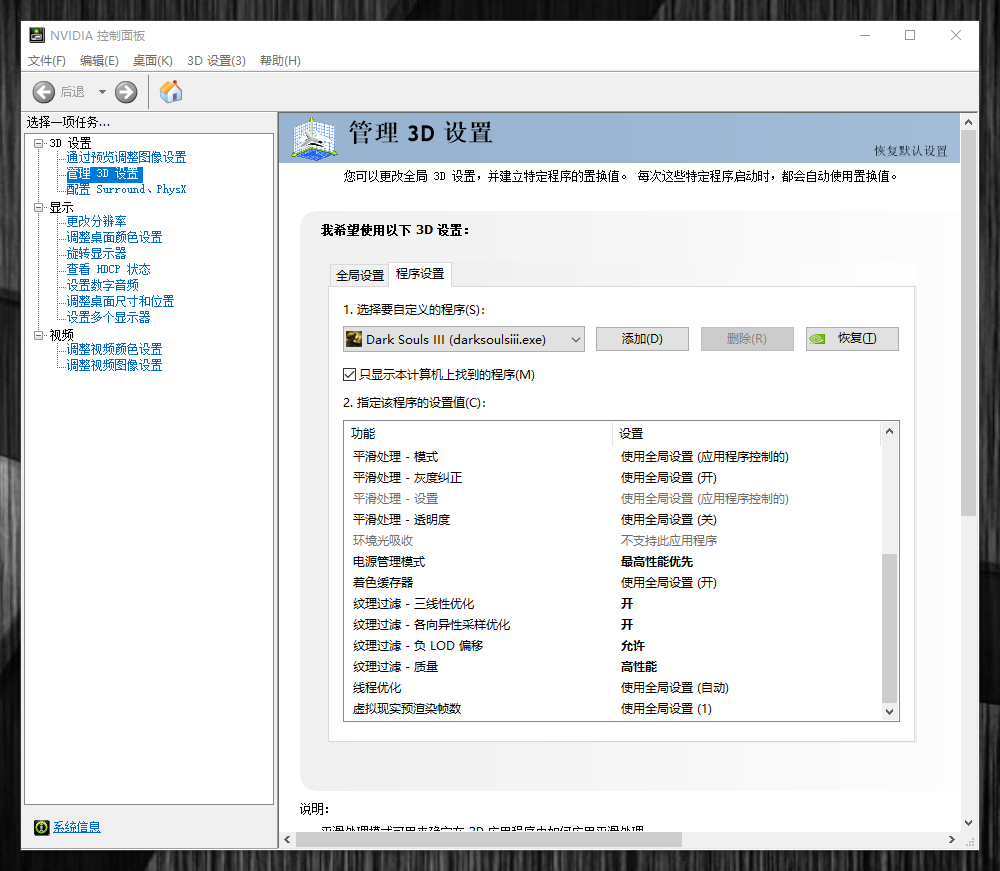The height and width of the screenshot is (871, 1000).
Task: Select the 平滑处理 - 透明度 row
Action: click(612, 520)
